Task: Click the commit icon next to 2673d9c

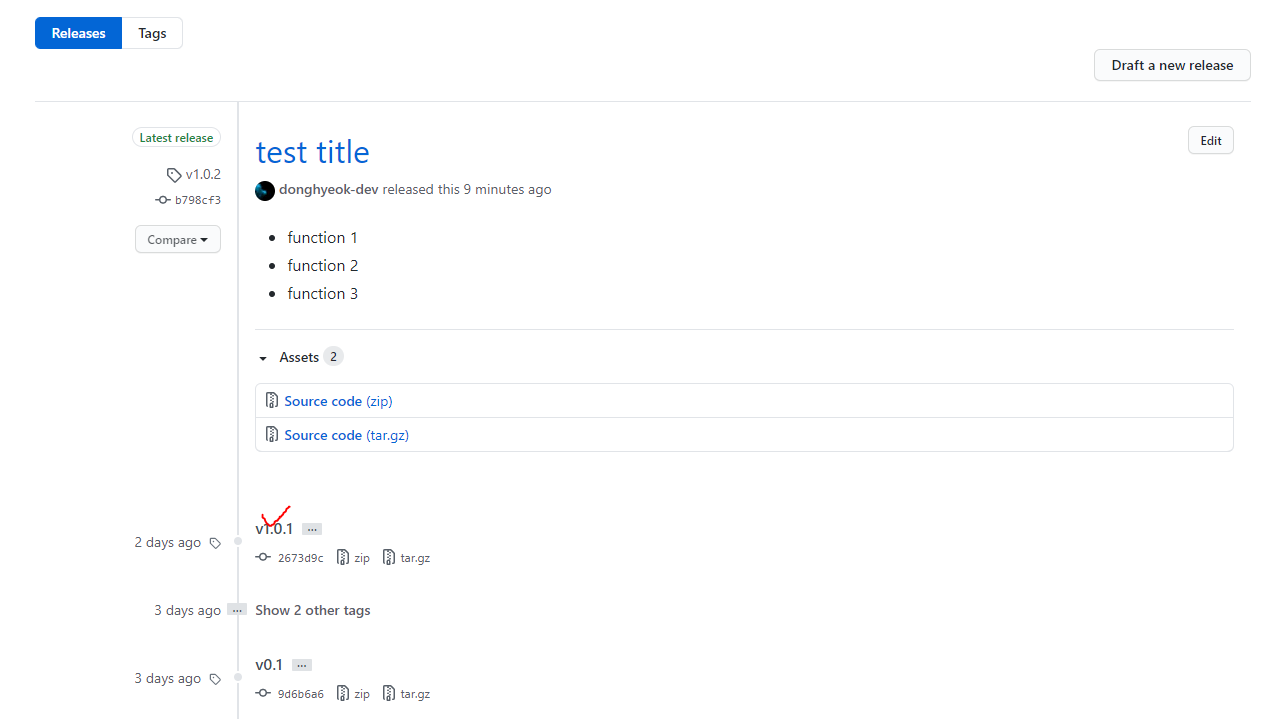Action: 263,558
